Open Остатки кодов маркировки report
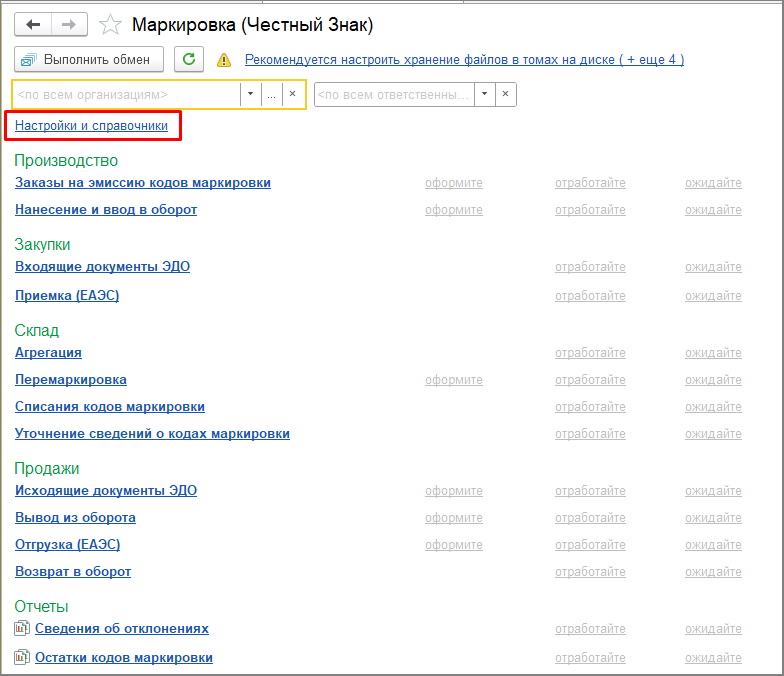This screenshot has width=784, height=676. (x=124, y=658)
